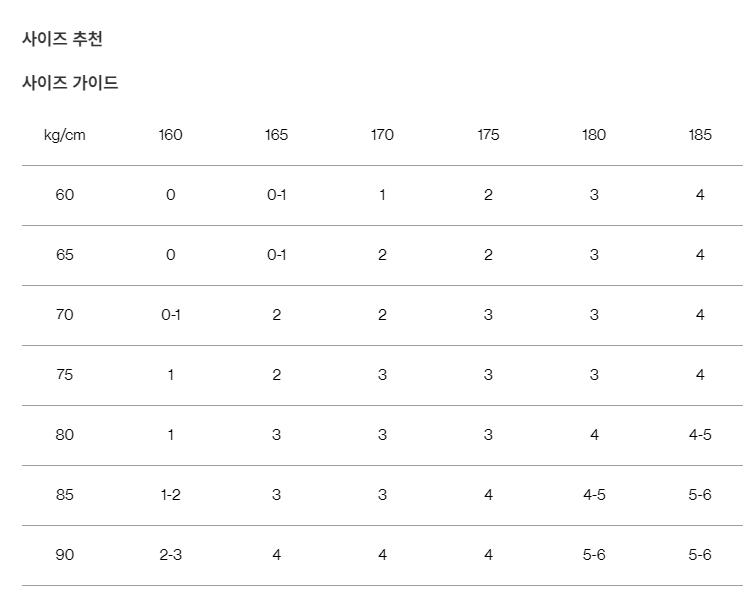The width and height of the screenshot is (749, 596).
Task: Select the 170 cm column header
Action: coord(382,135)
